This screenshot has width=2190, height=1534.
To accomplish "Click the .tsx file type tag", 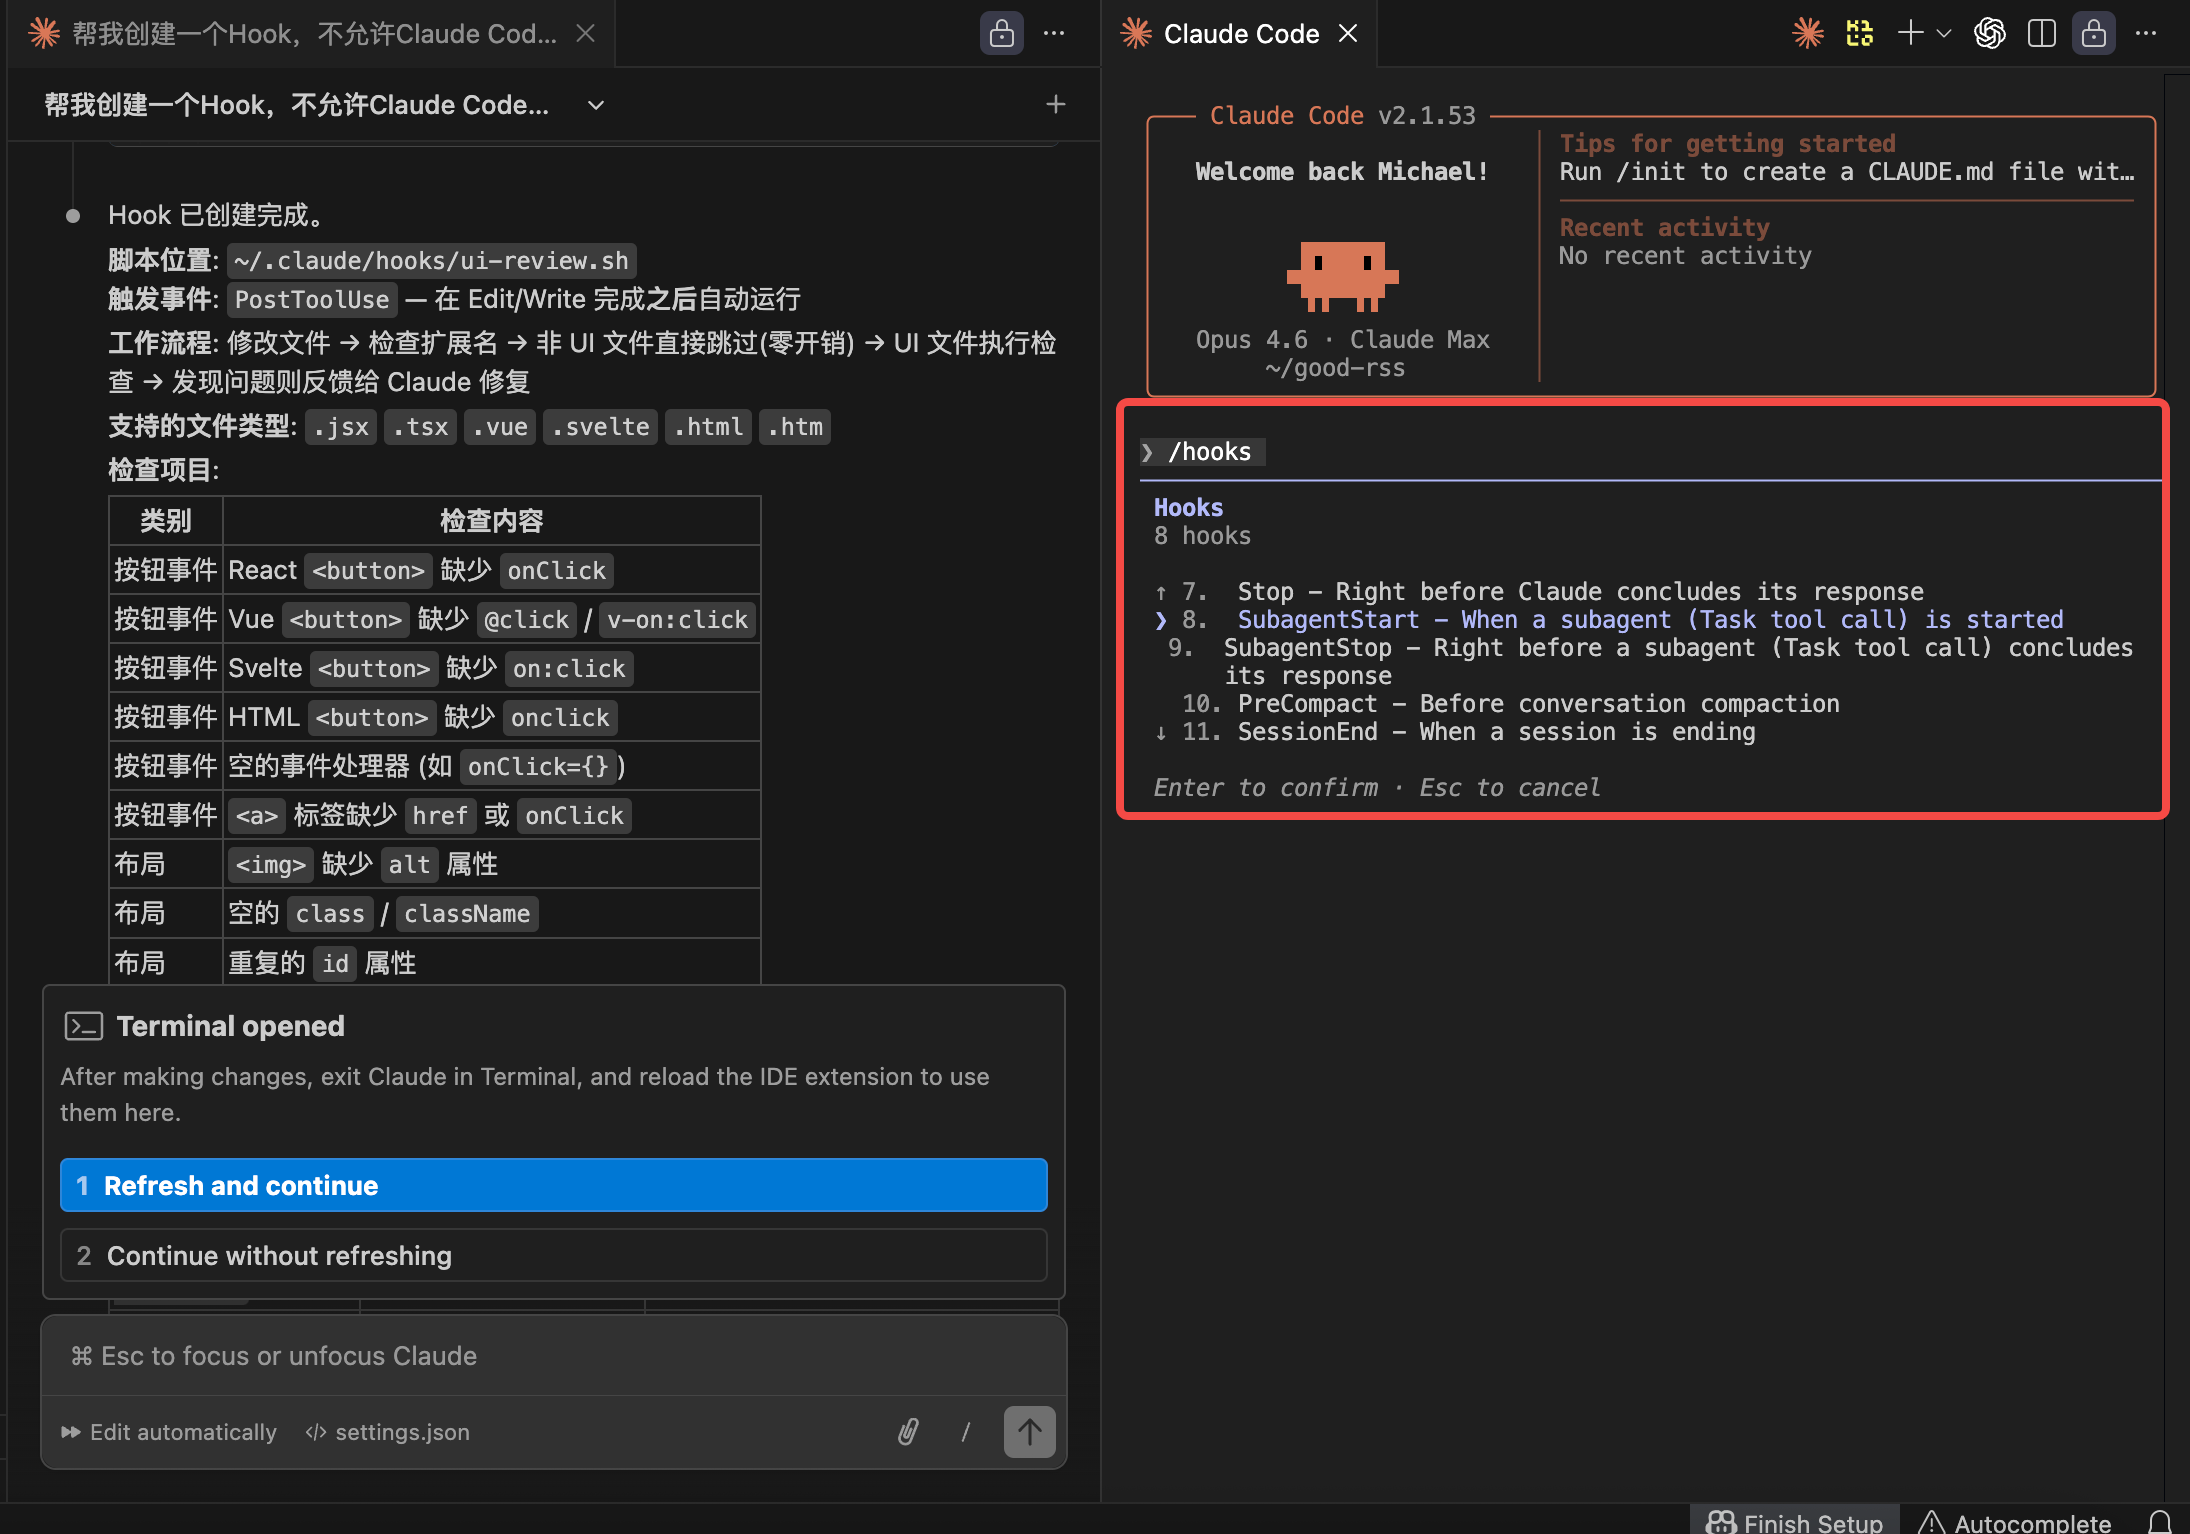I will click(x=420, y=427).
